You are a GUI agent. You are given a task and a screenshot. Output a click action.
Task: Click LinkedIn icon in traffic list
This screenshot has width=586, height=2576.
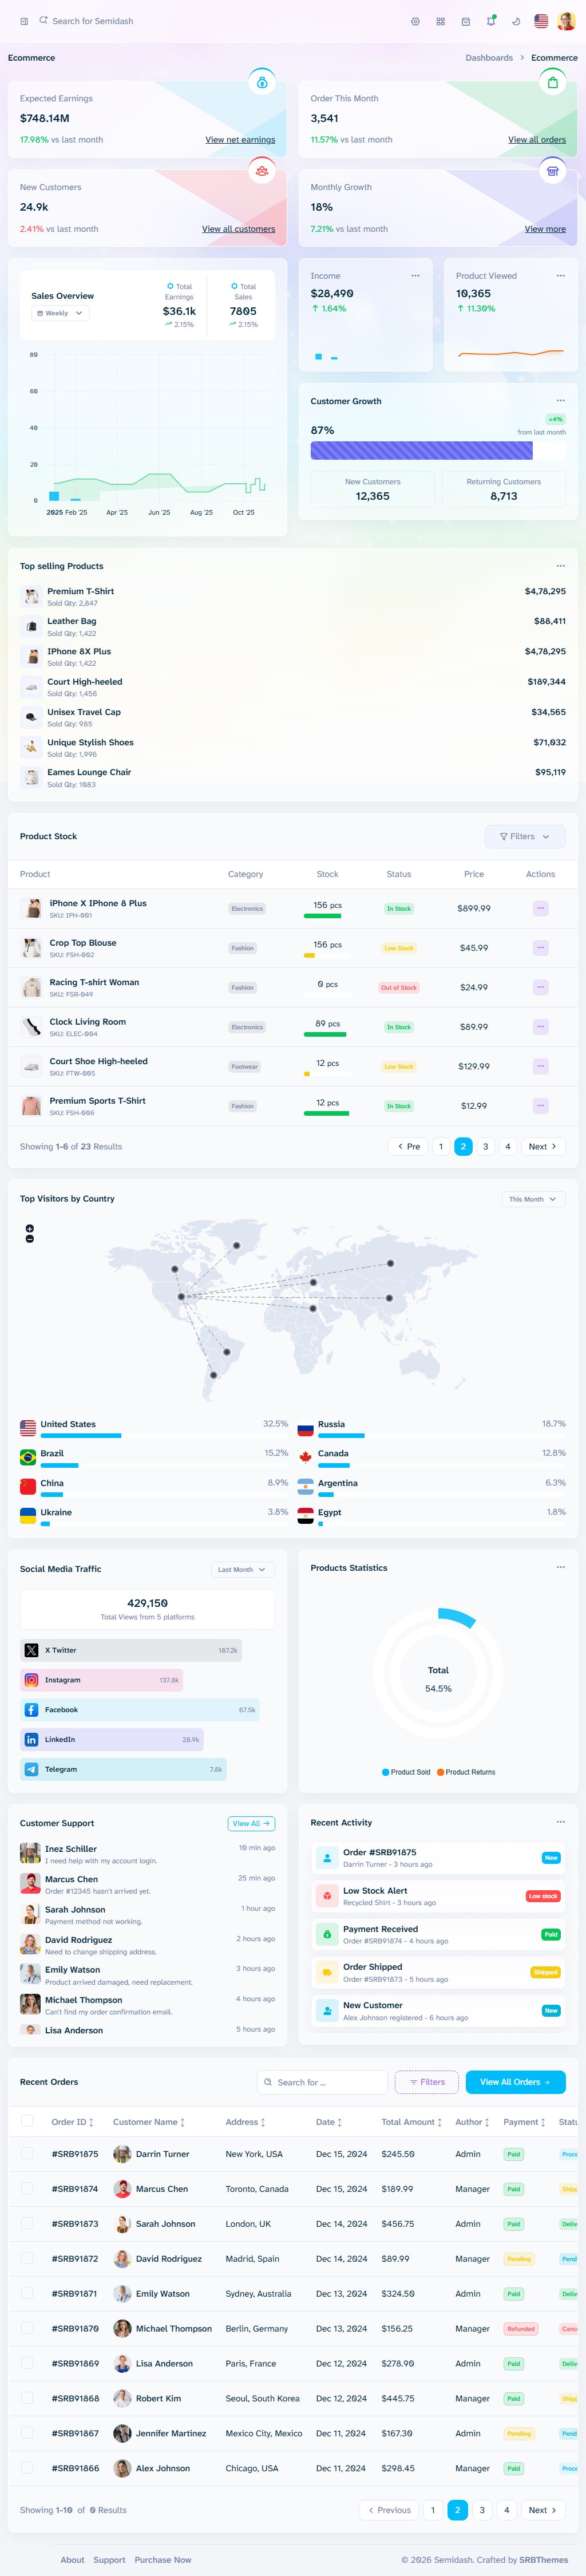tap(31, 1740)
